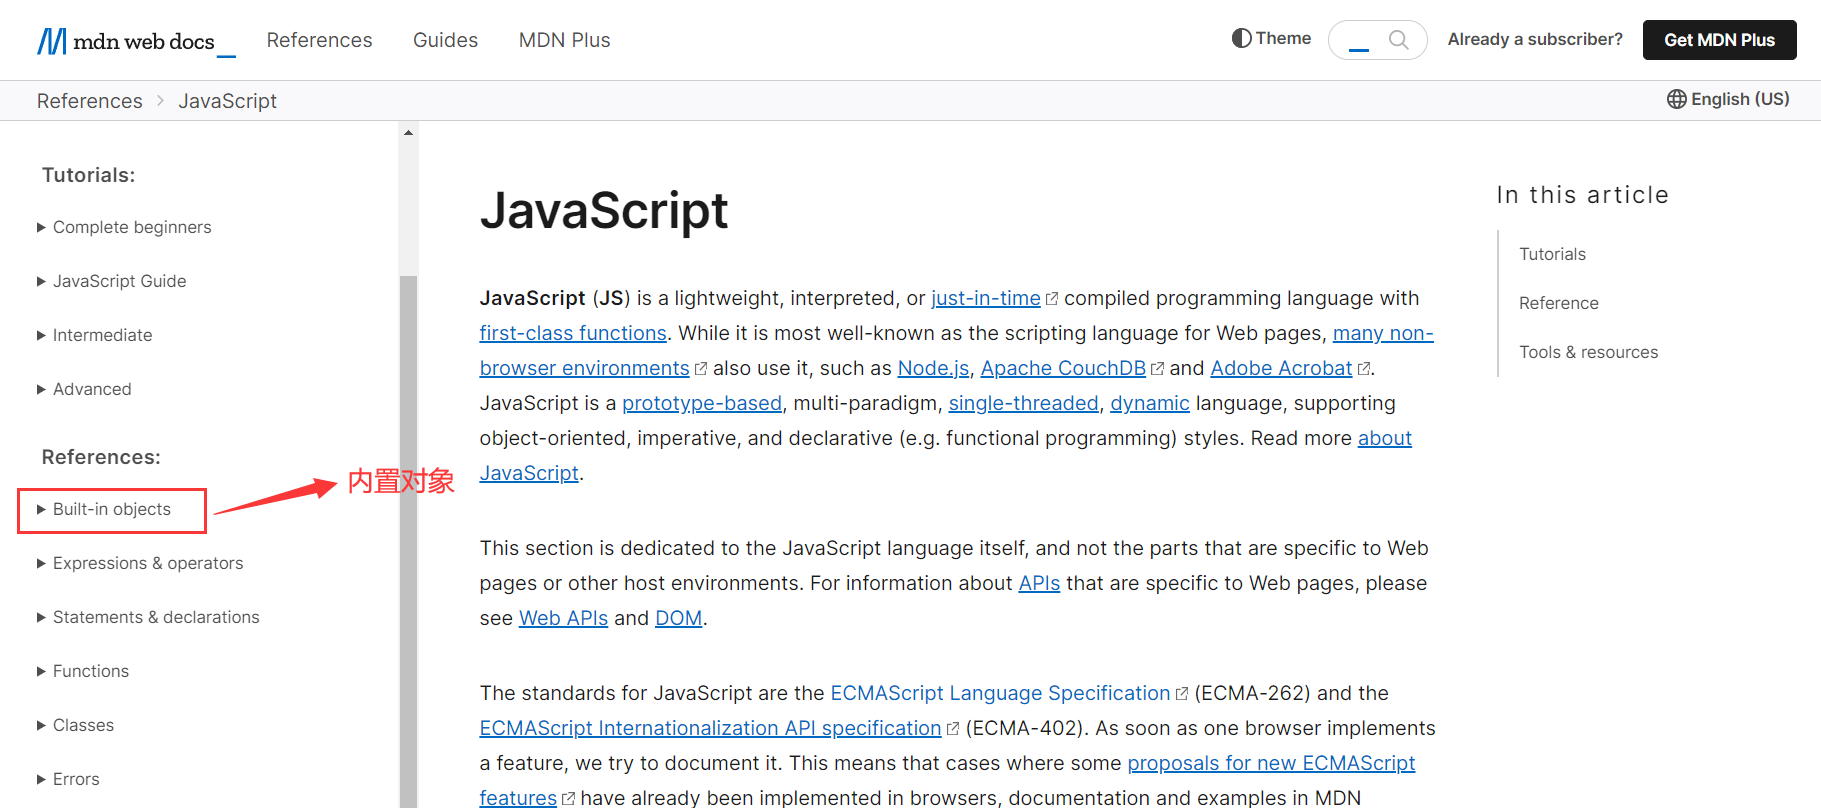The image size is (1821, 808).
Task: Click the sidebar scroll-up arrow
Action: [408, 133]
